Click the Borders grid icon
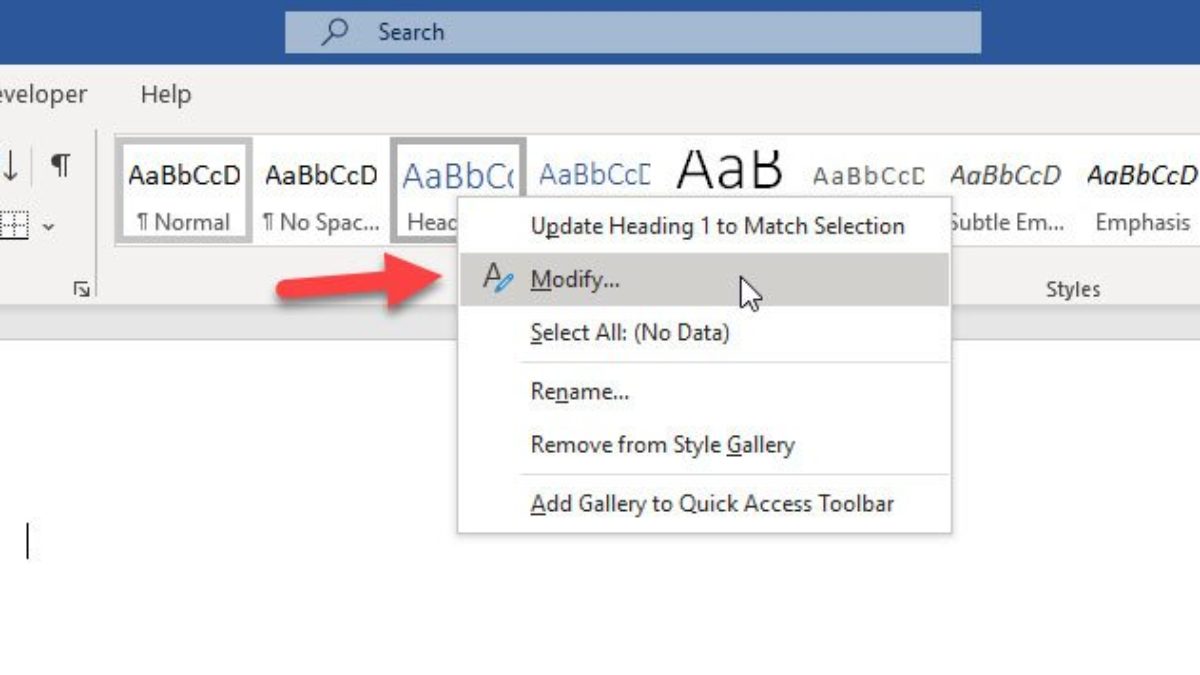1200x675 pixels. pos(12,226)
